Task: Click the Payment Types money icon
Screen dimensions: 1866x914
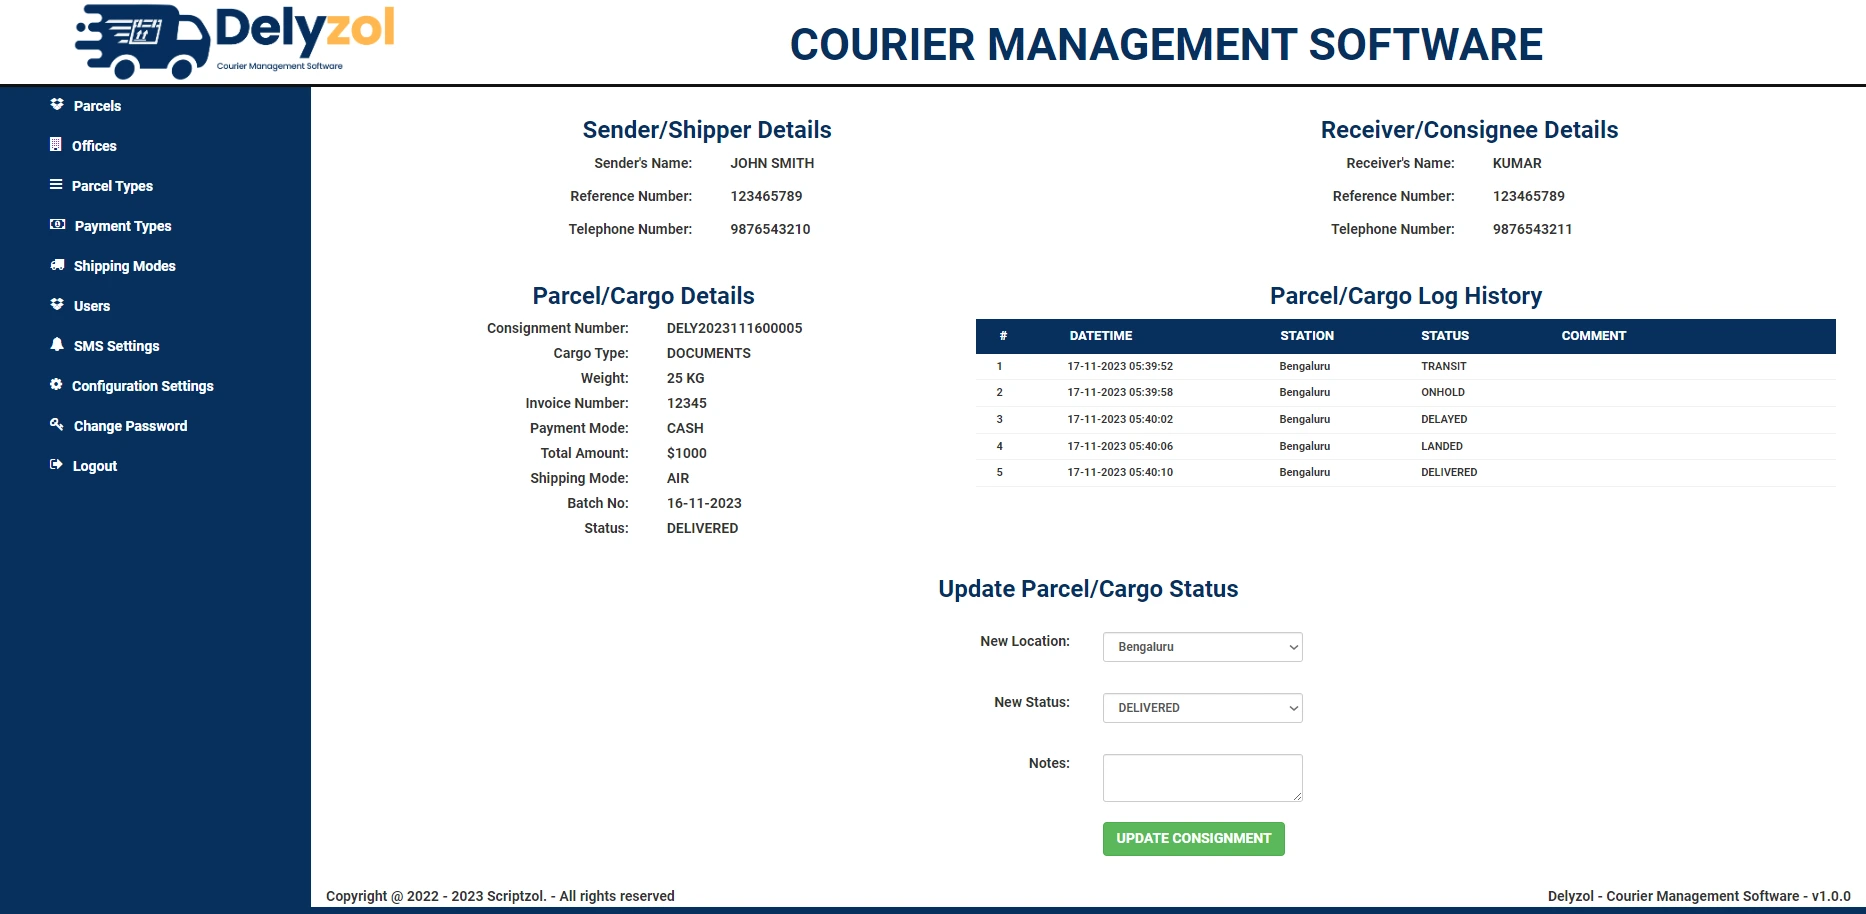Action: tap(58, 225)
